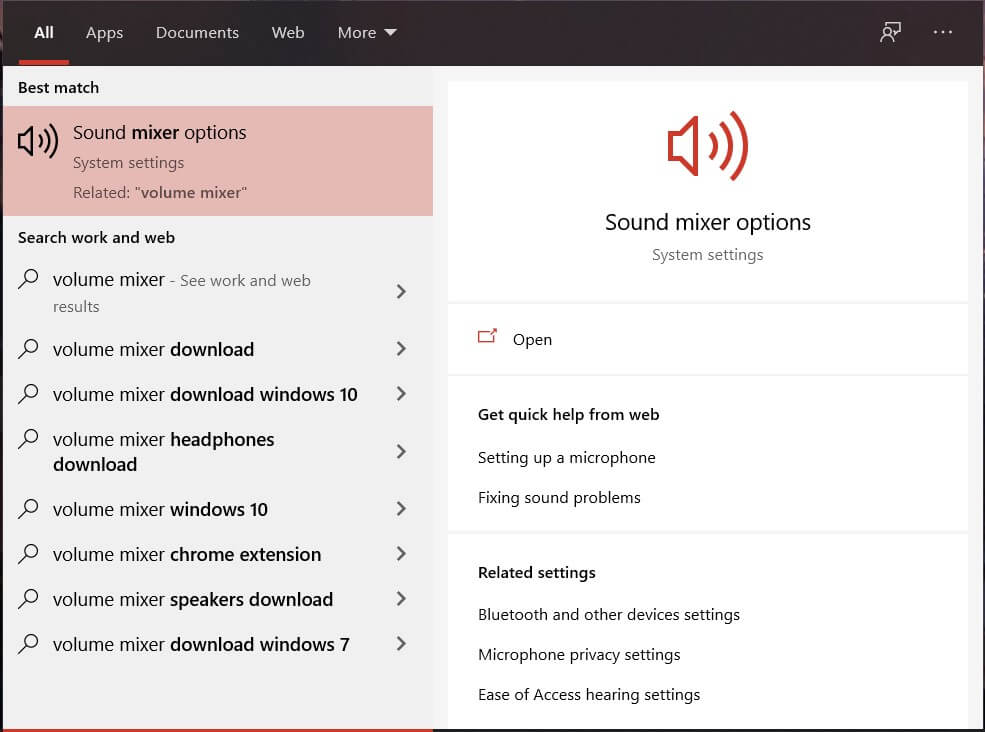Click the Open launch icon
This screenshot has width=985, height=732.
[487, 337]
